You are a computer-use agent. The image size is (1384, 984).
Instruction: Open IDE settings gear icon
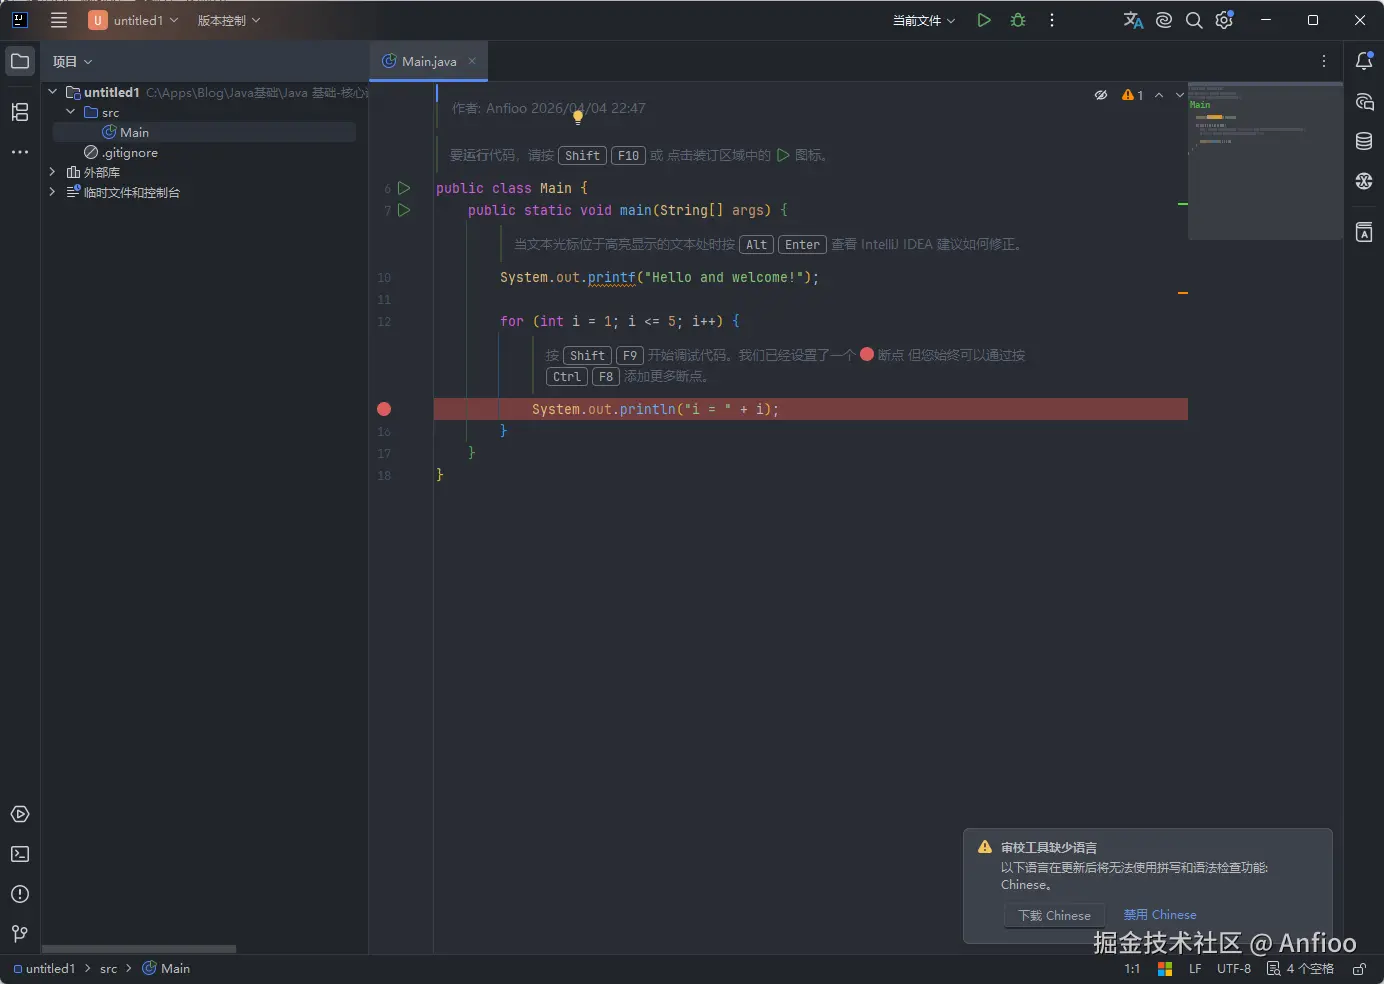point(1224,20)
